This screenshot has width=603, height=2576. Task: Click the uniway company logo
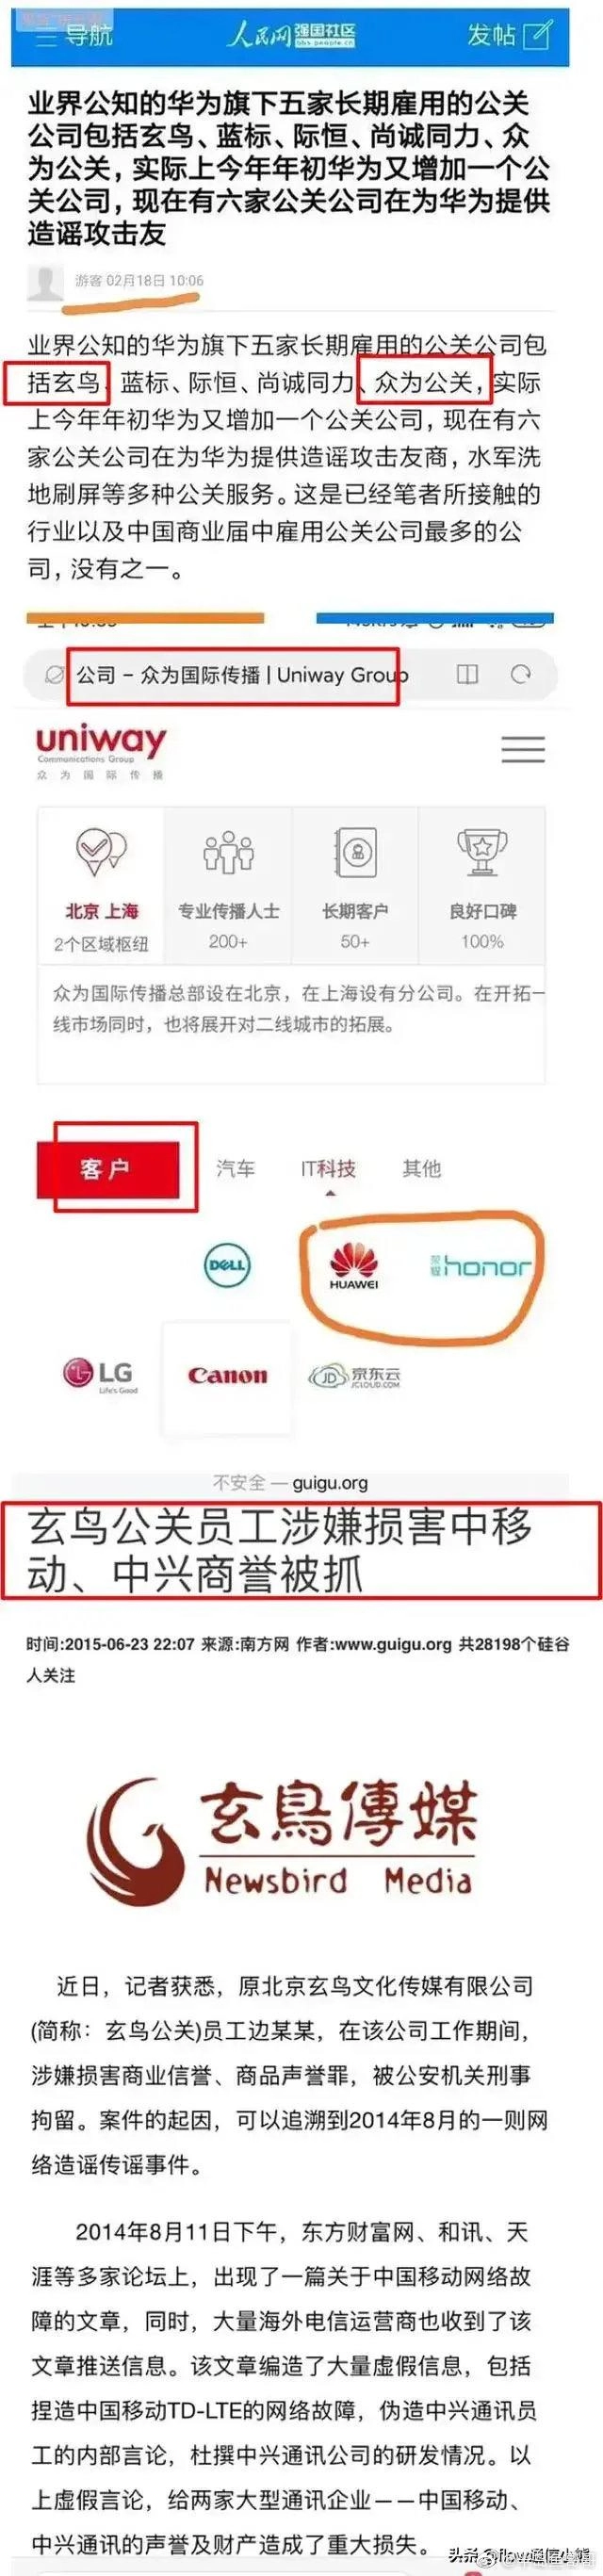[x=101, y=750]
